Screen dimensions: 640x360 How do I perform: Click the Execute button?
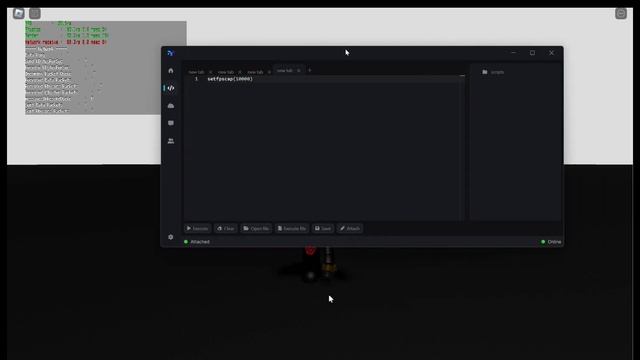198,229
